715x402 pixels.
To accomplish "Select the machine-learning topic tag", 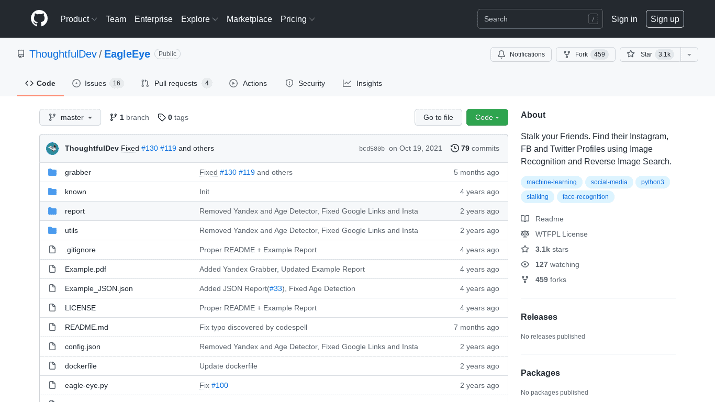I will 551,182.
